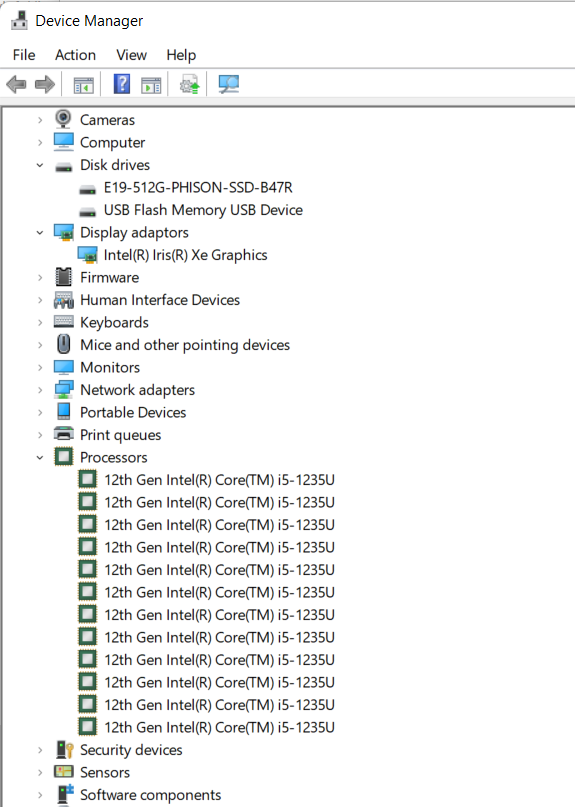Click the Back arrow toolbar icon

(x=16, y=84)
